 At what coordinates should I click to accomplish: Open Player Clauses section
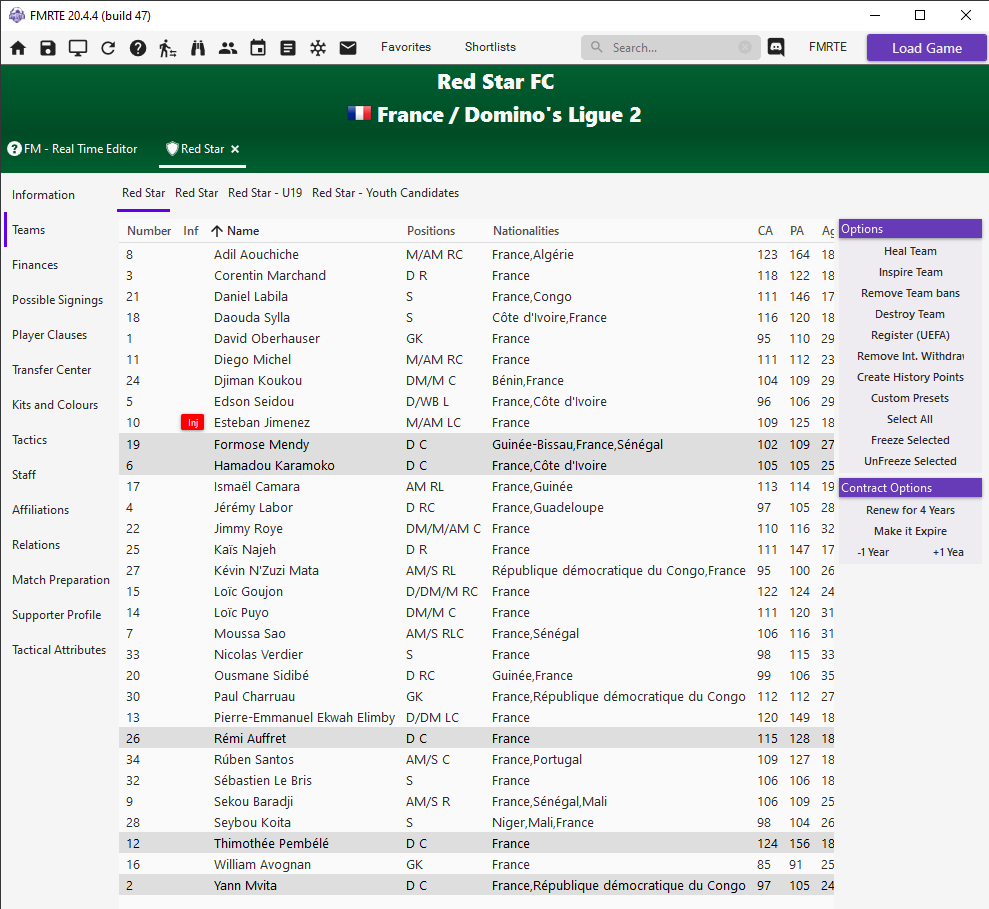coord(49,335)
